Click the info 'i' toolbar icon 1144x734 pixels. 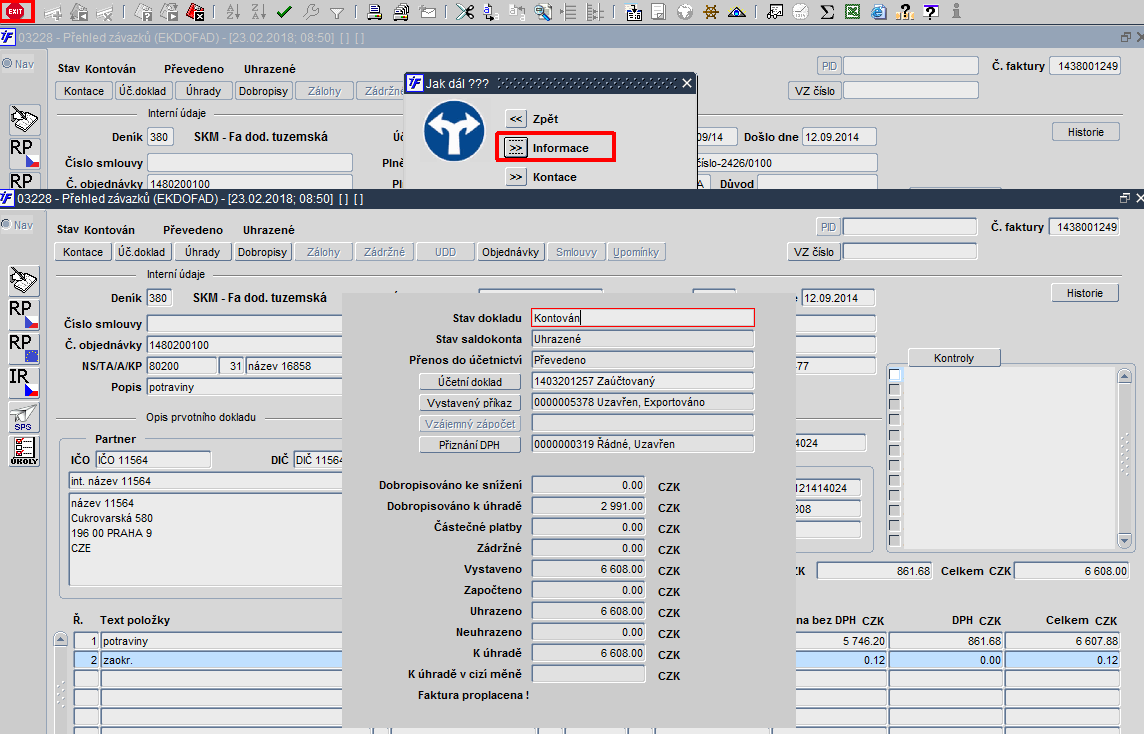(x=956, y=11)
